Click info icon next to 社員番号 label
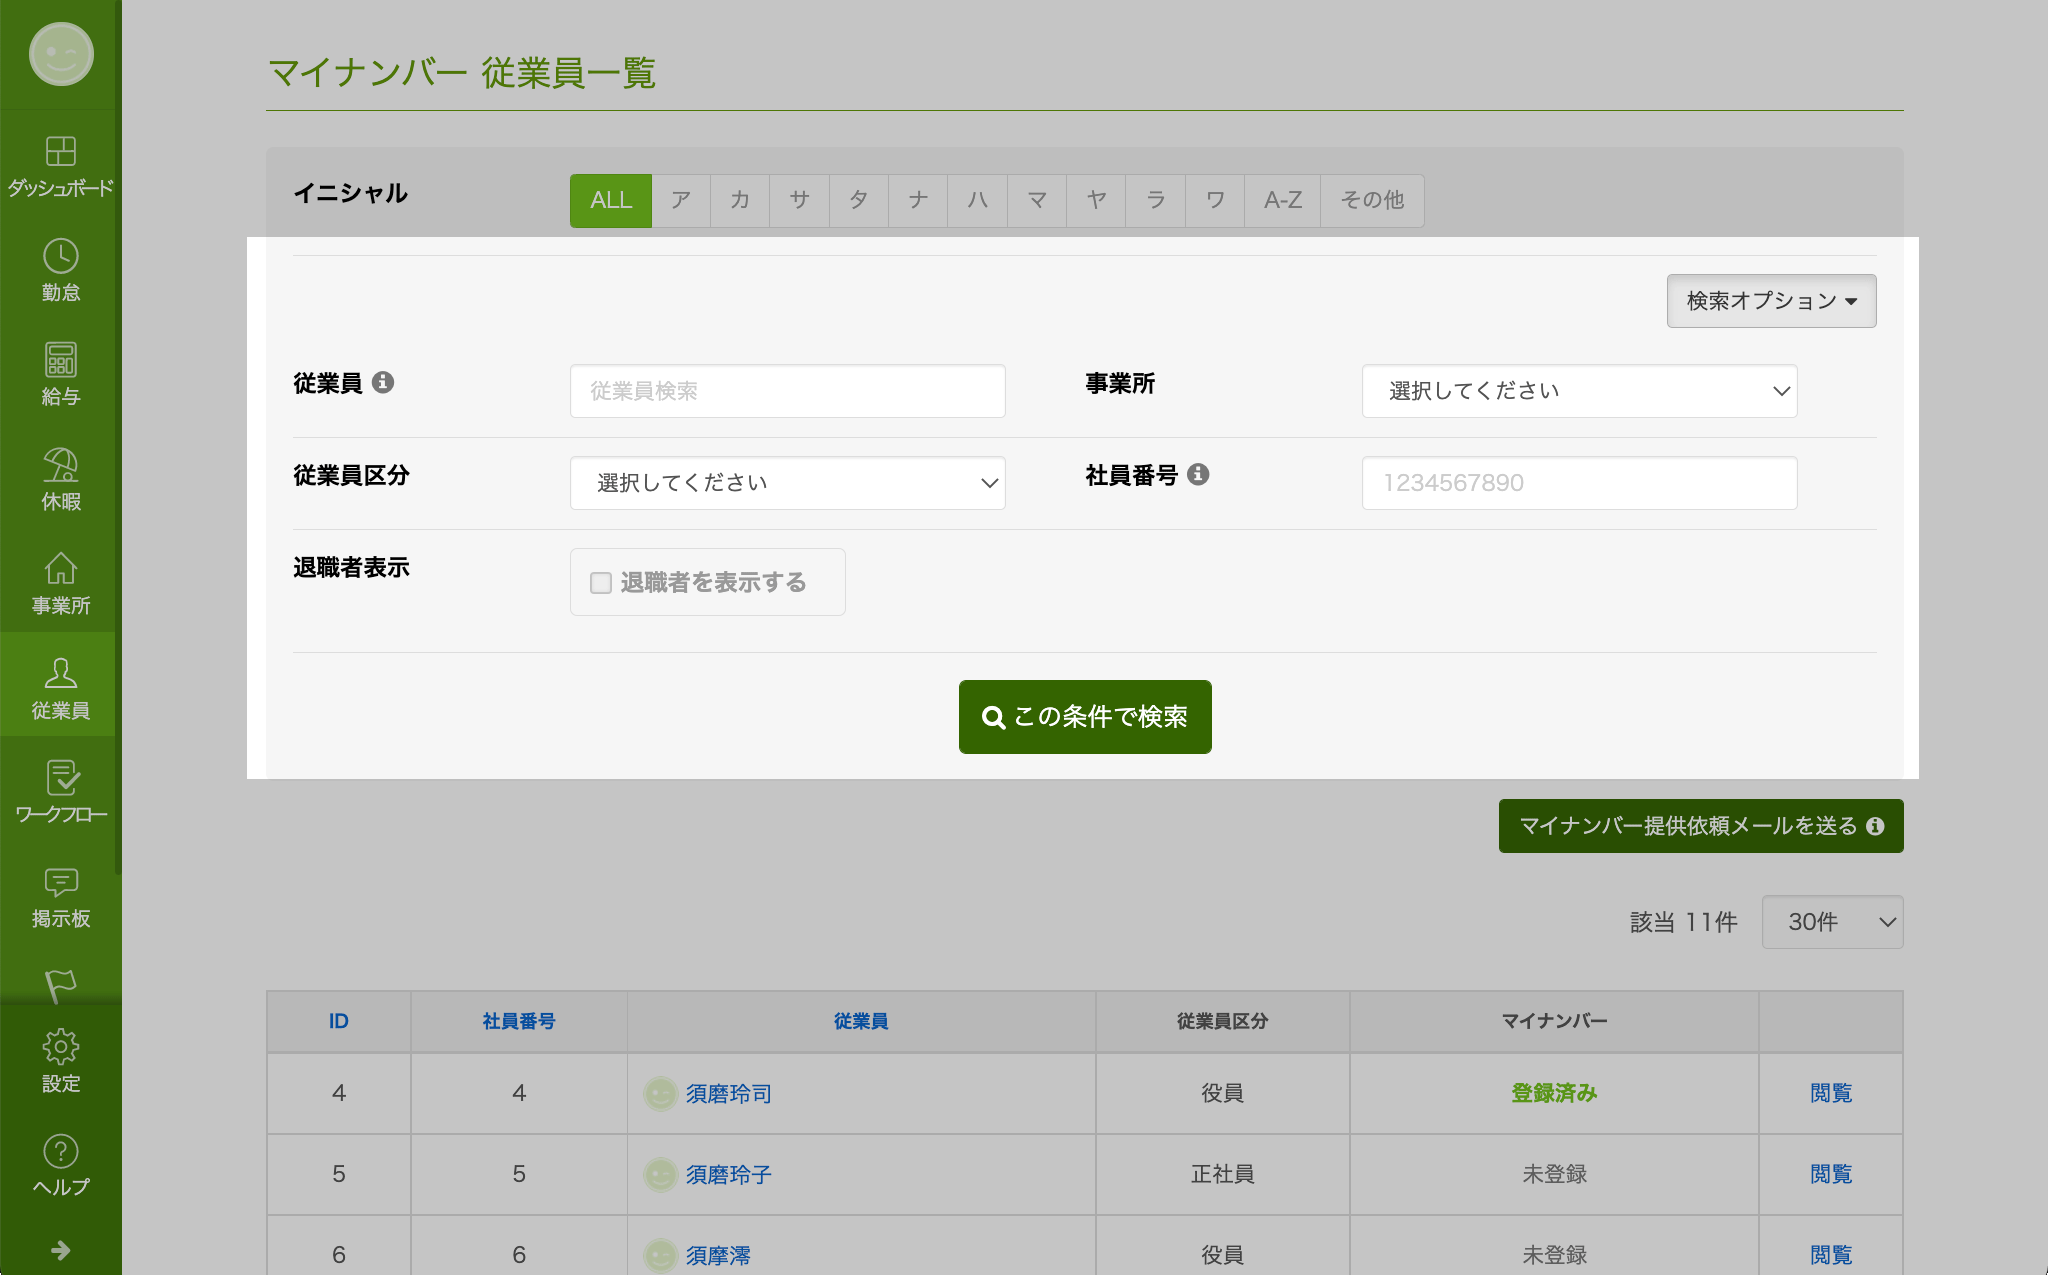 1198,475
